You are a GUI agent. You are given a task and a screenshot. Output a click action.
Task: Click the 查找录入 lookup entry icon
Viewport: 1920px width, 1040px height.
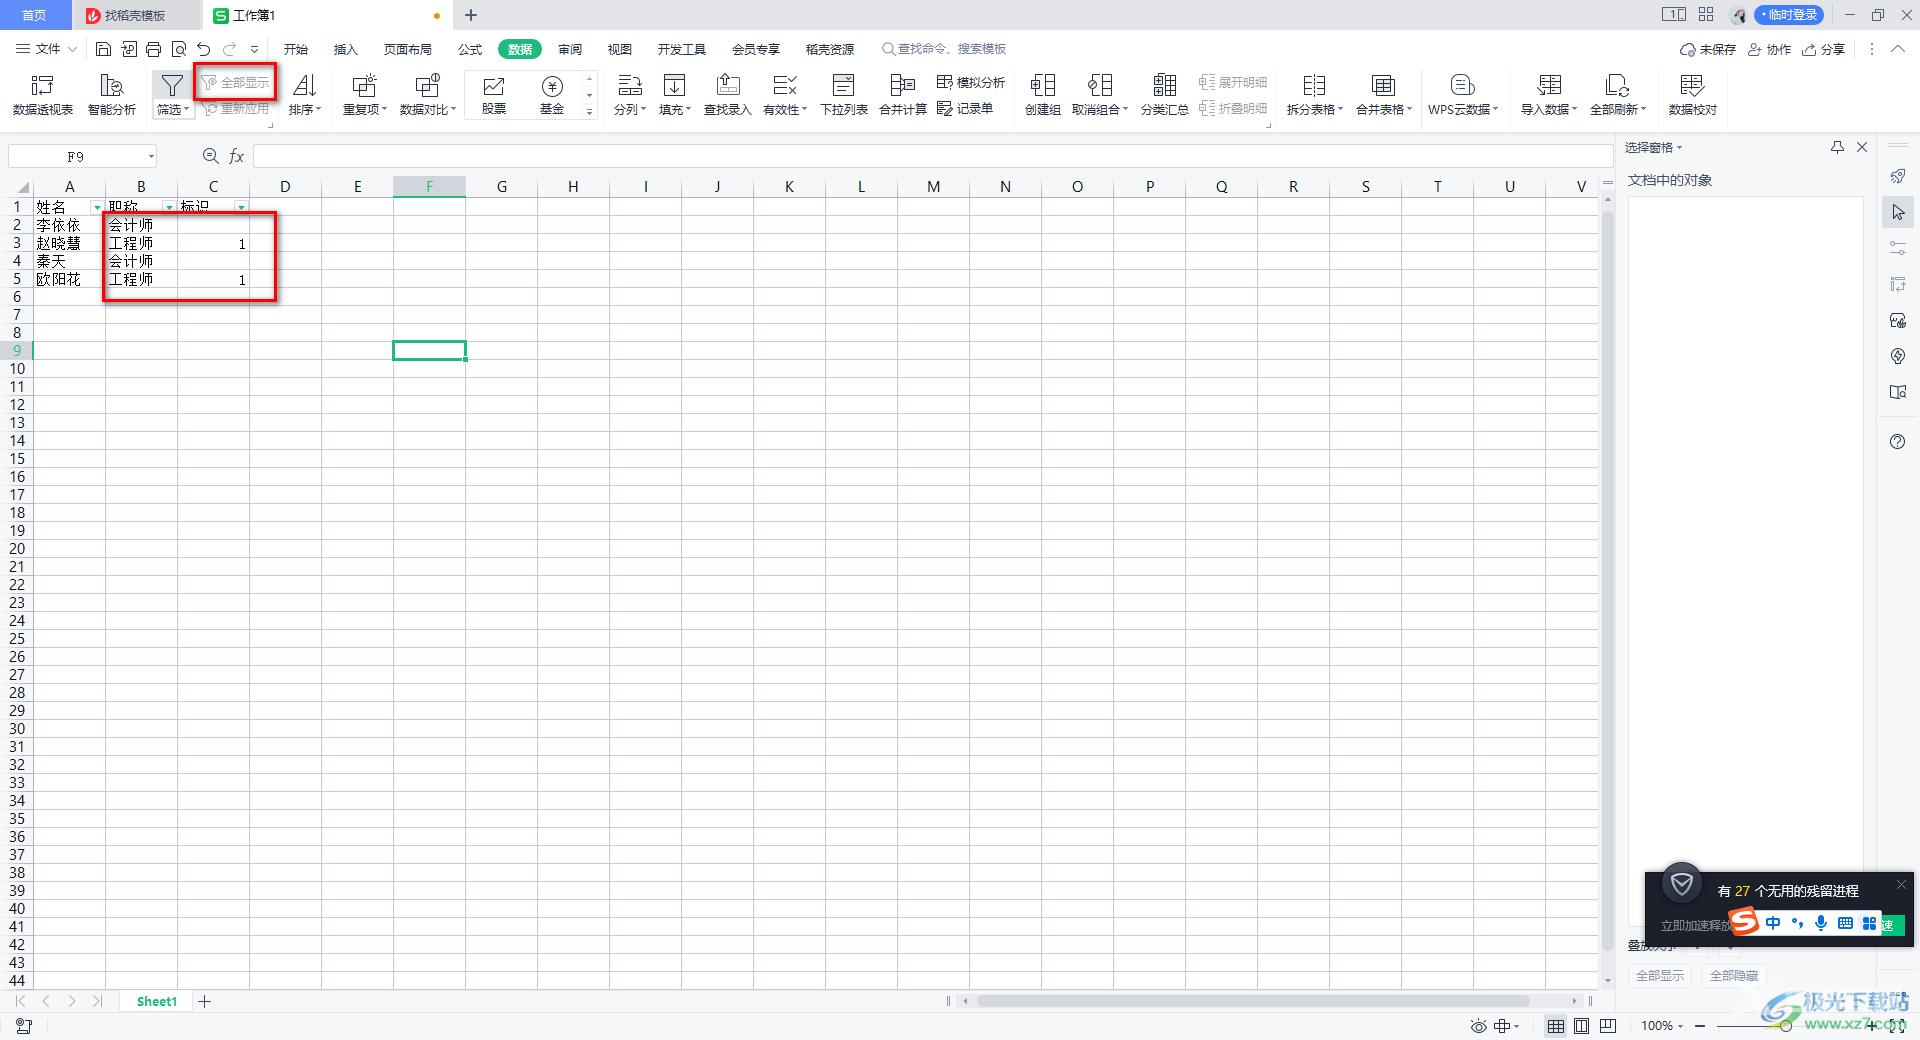[728, 95]
